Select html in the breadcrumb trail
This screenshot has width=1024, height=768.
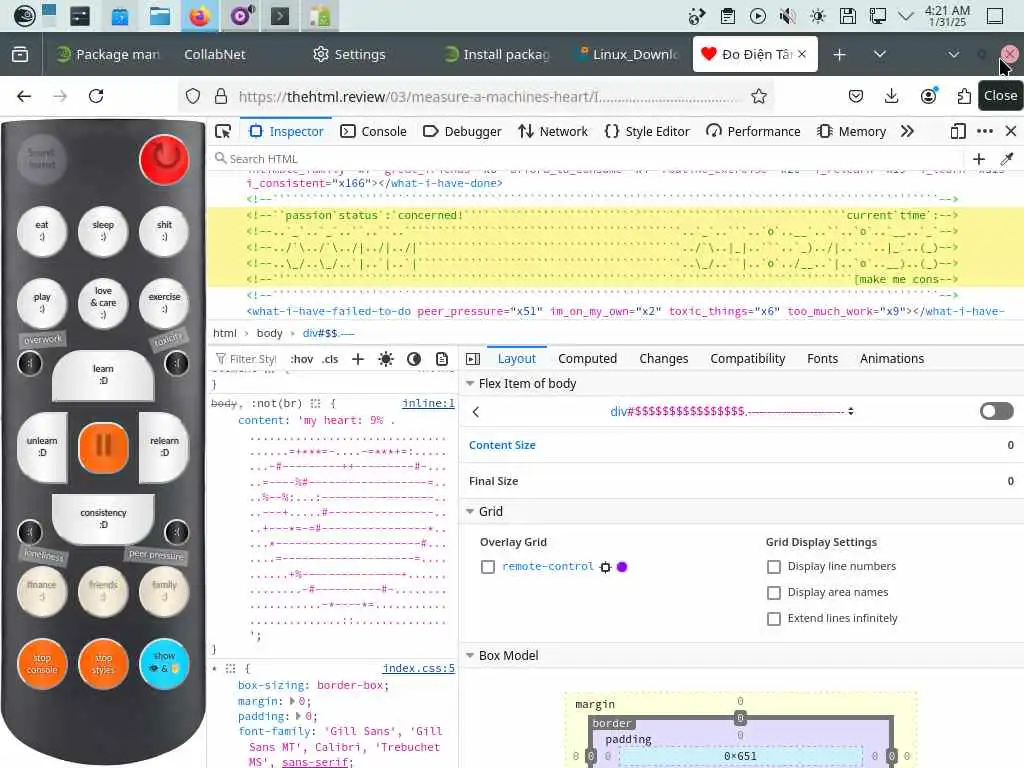click(225, 333)
